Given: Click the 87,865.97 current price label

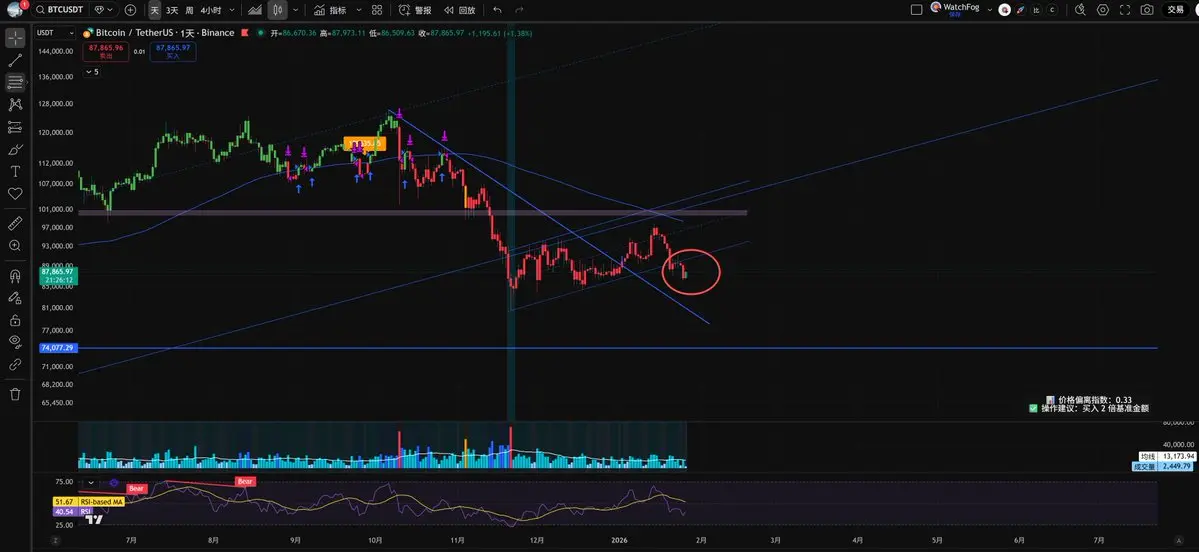Looking at the screenshot, I should point(58,275).
